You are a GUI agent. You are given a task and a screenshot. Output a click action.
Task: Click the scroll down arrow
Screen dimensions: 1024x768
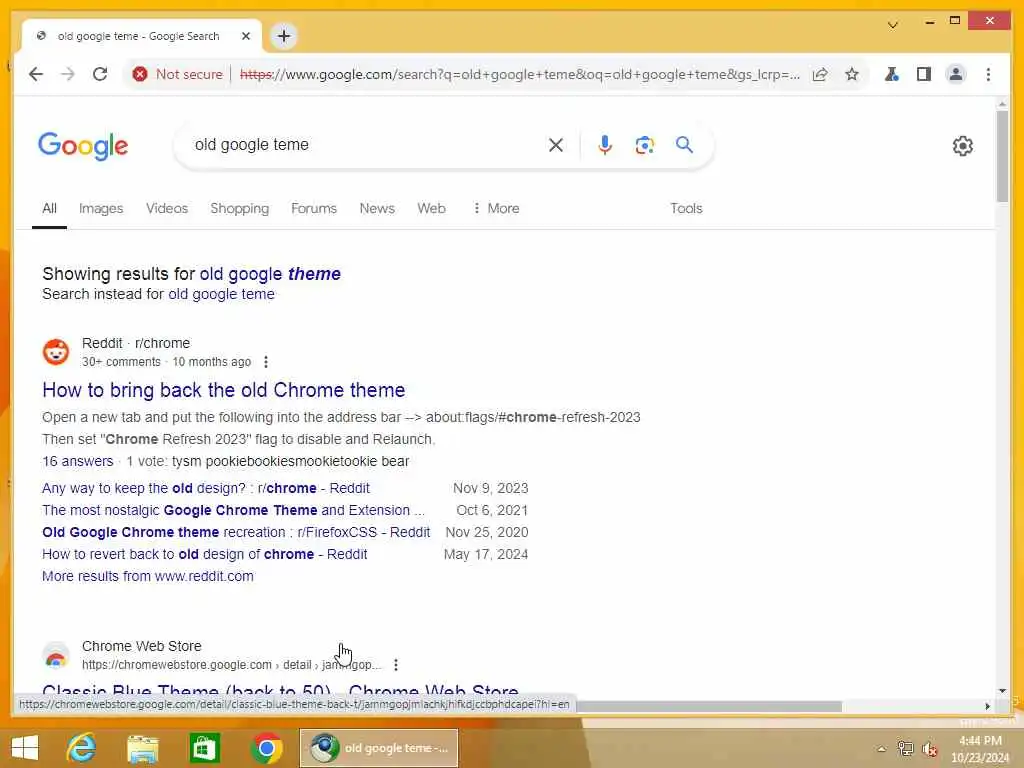(1002, 691)
